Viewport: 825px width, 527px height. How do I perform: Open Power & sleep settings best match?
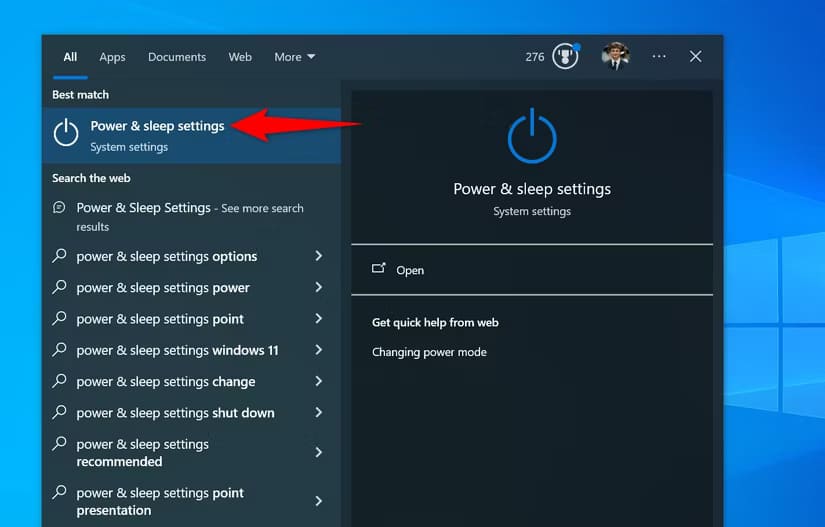pyautogui.click(x=192, y=135)
